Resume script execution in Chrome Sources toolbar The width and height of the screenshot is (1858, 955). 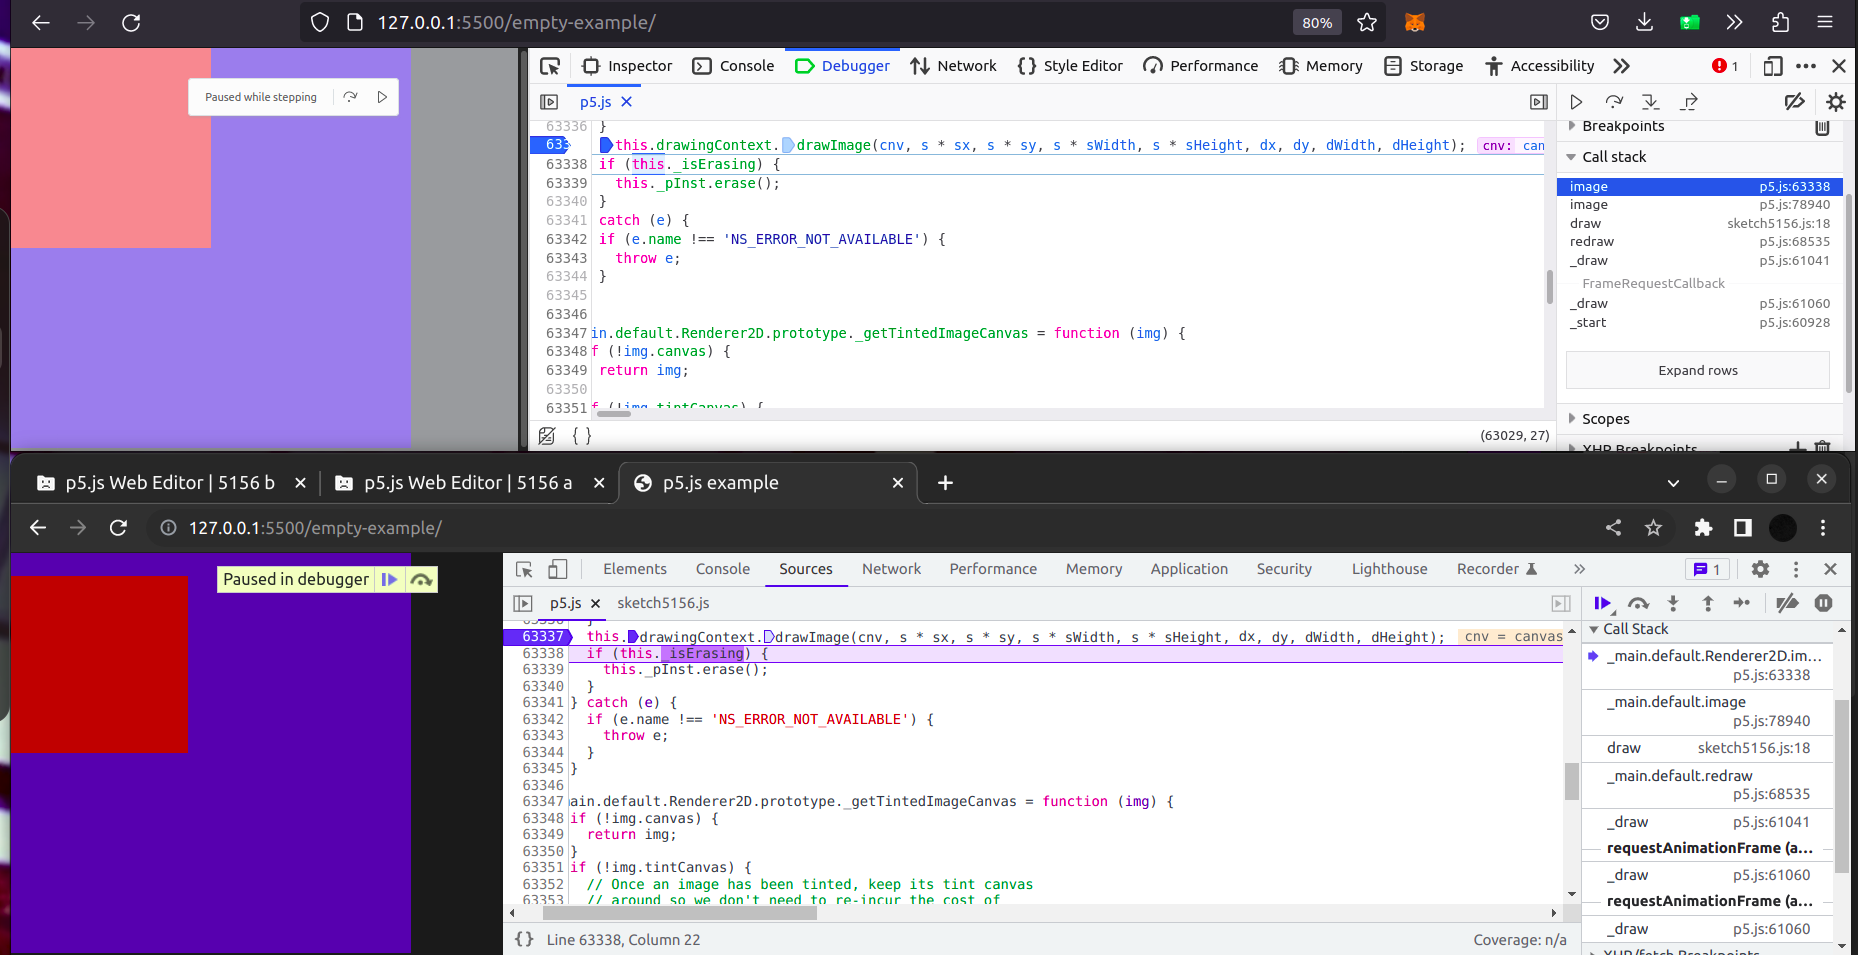tap(1603, 603)
